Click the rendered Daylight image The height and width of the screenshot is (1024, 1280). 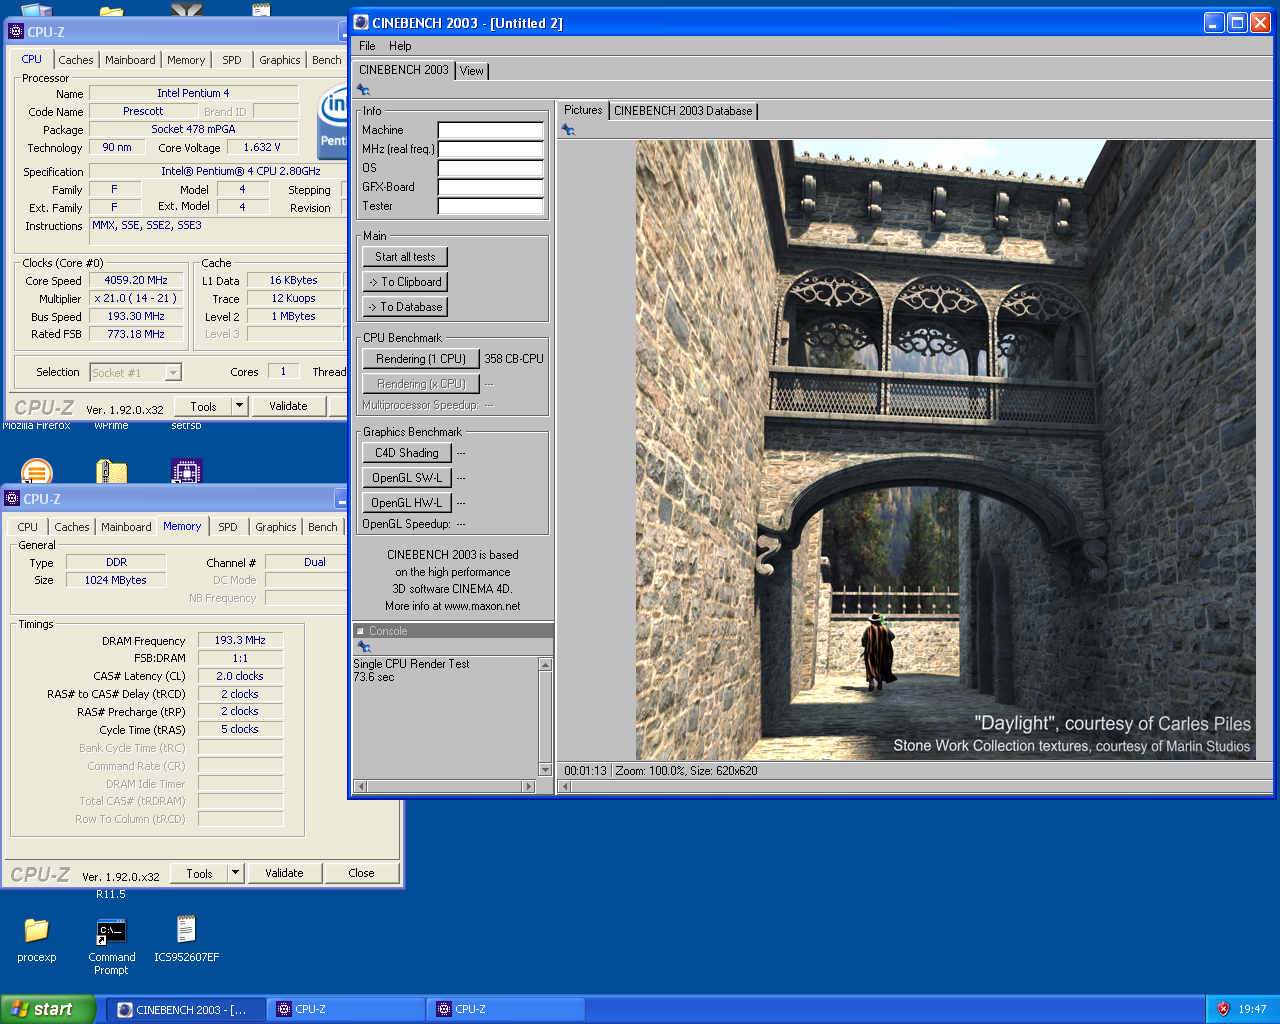(945, 450)
